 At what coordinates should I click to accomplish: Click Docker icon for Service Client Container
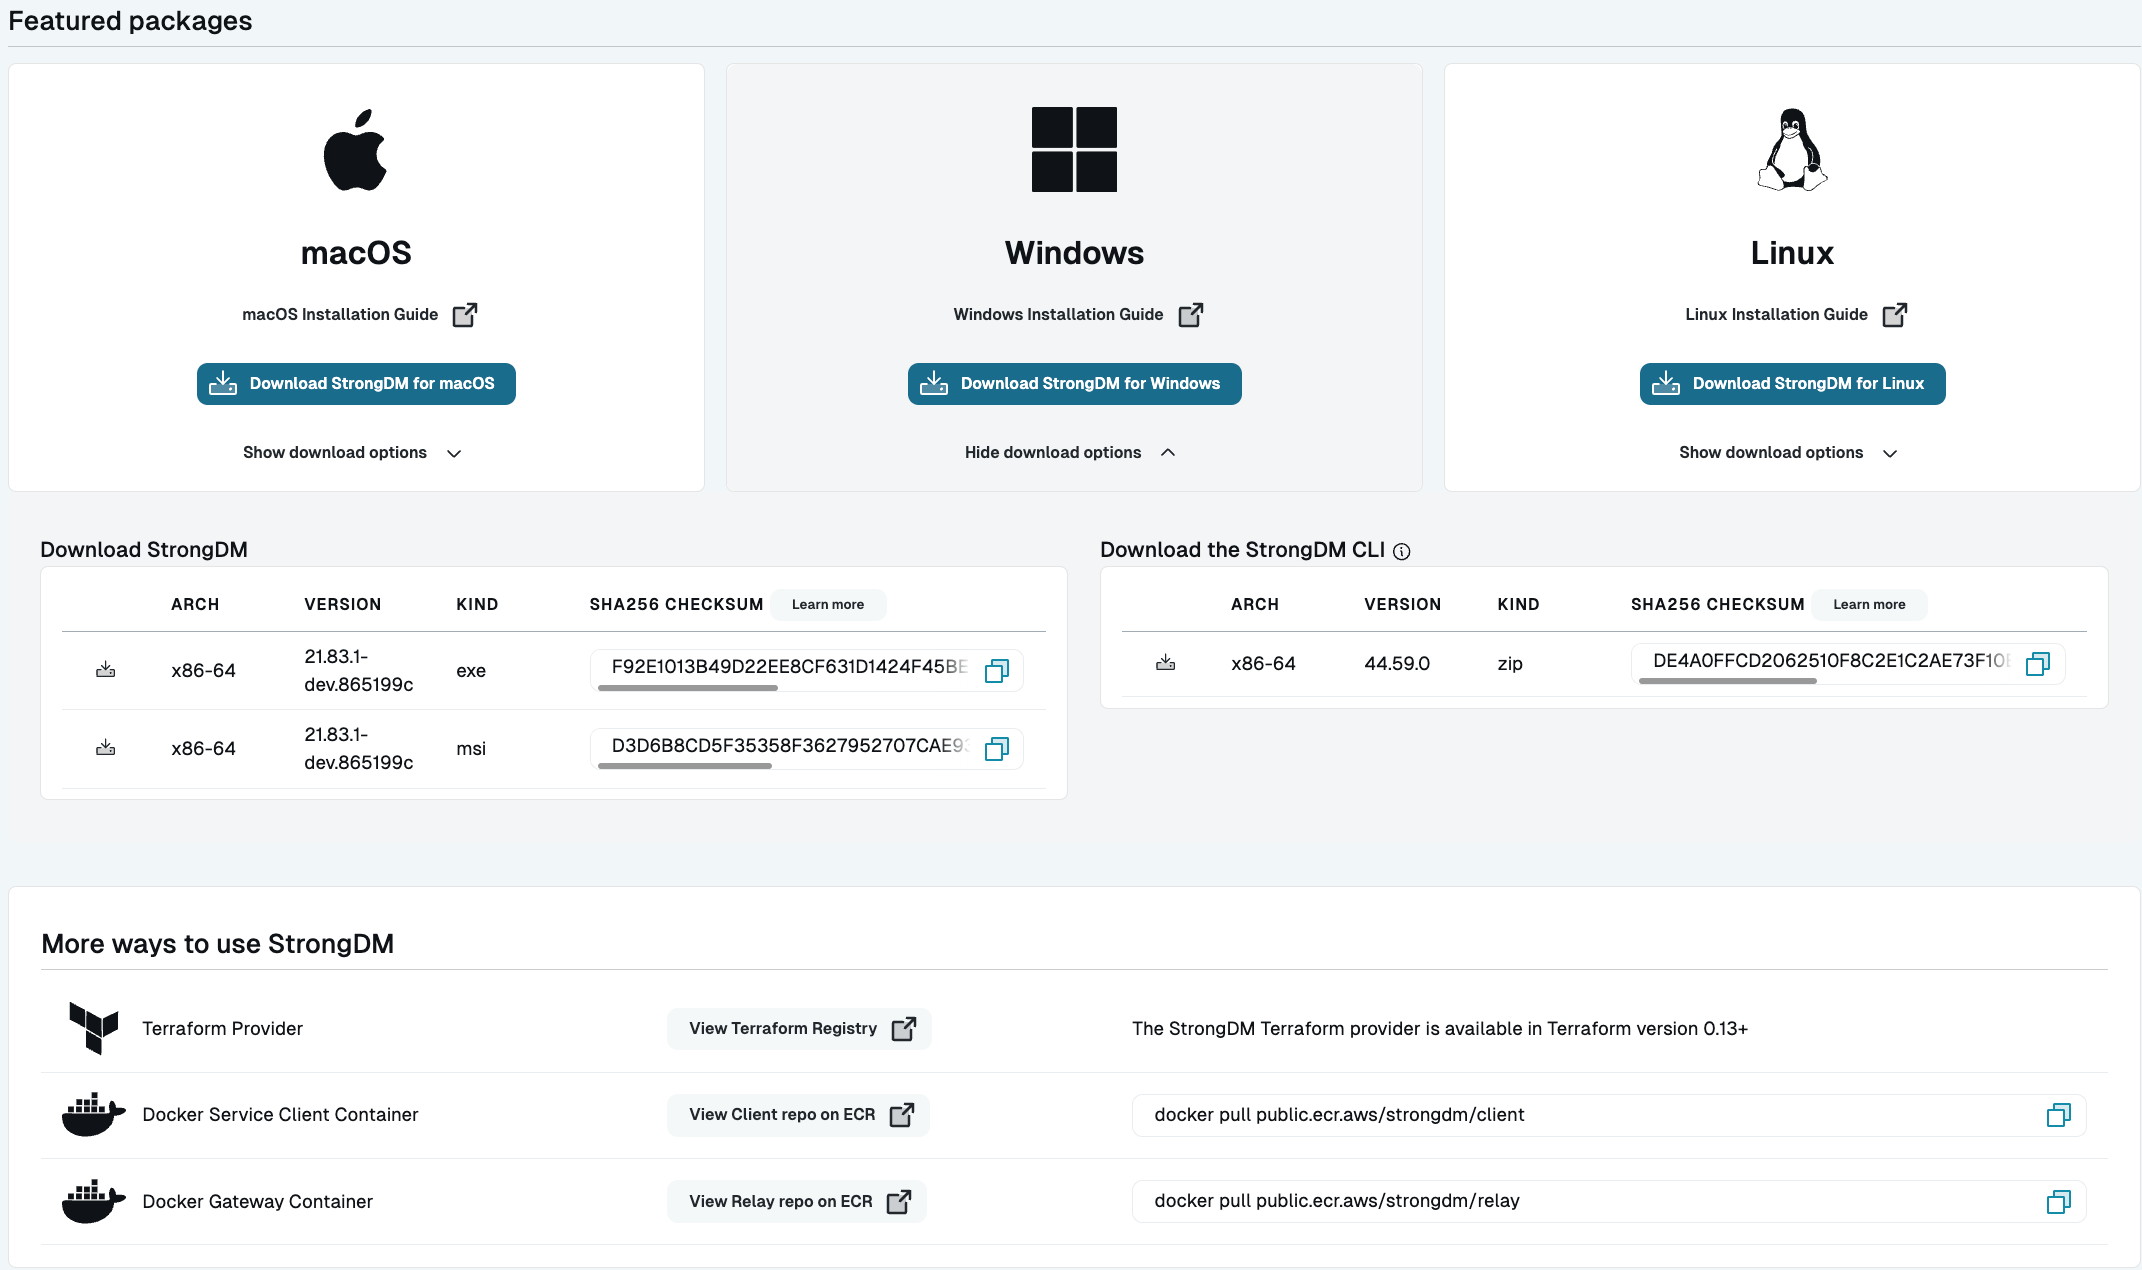click(x=94, y=1115)
